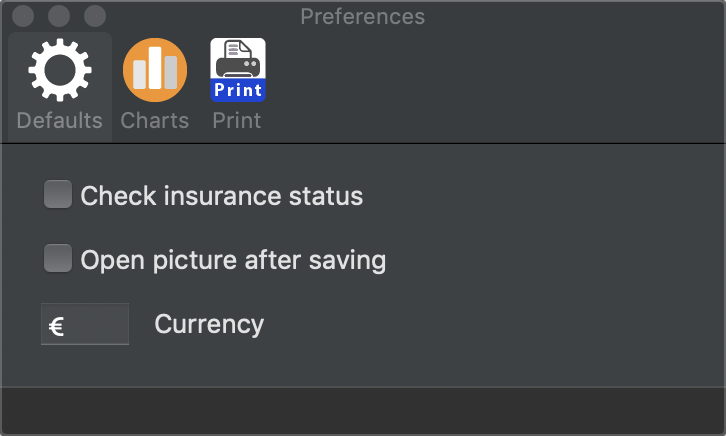
Task: Open the Print printer icon
Action: [238, 70]
